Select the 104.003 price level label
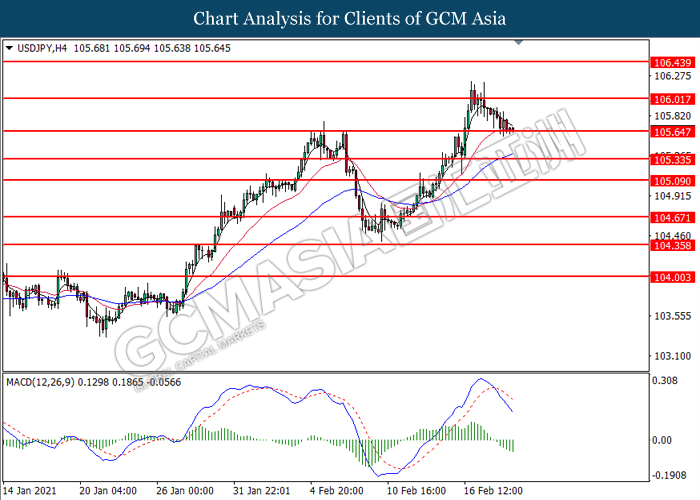The width and height of the screenshot is (700, 500). [x=672, y=277]
